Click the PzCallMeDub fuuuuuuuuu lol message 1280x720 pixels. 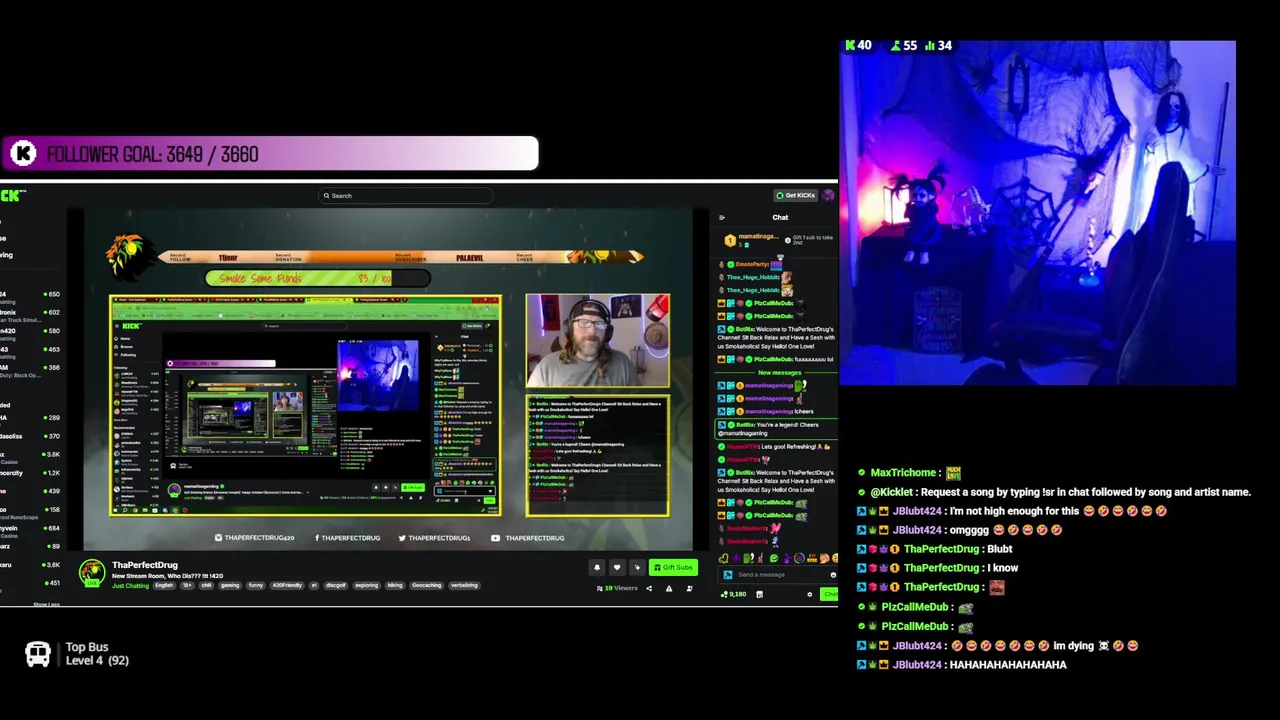point(776,359)
